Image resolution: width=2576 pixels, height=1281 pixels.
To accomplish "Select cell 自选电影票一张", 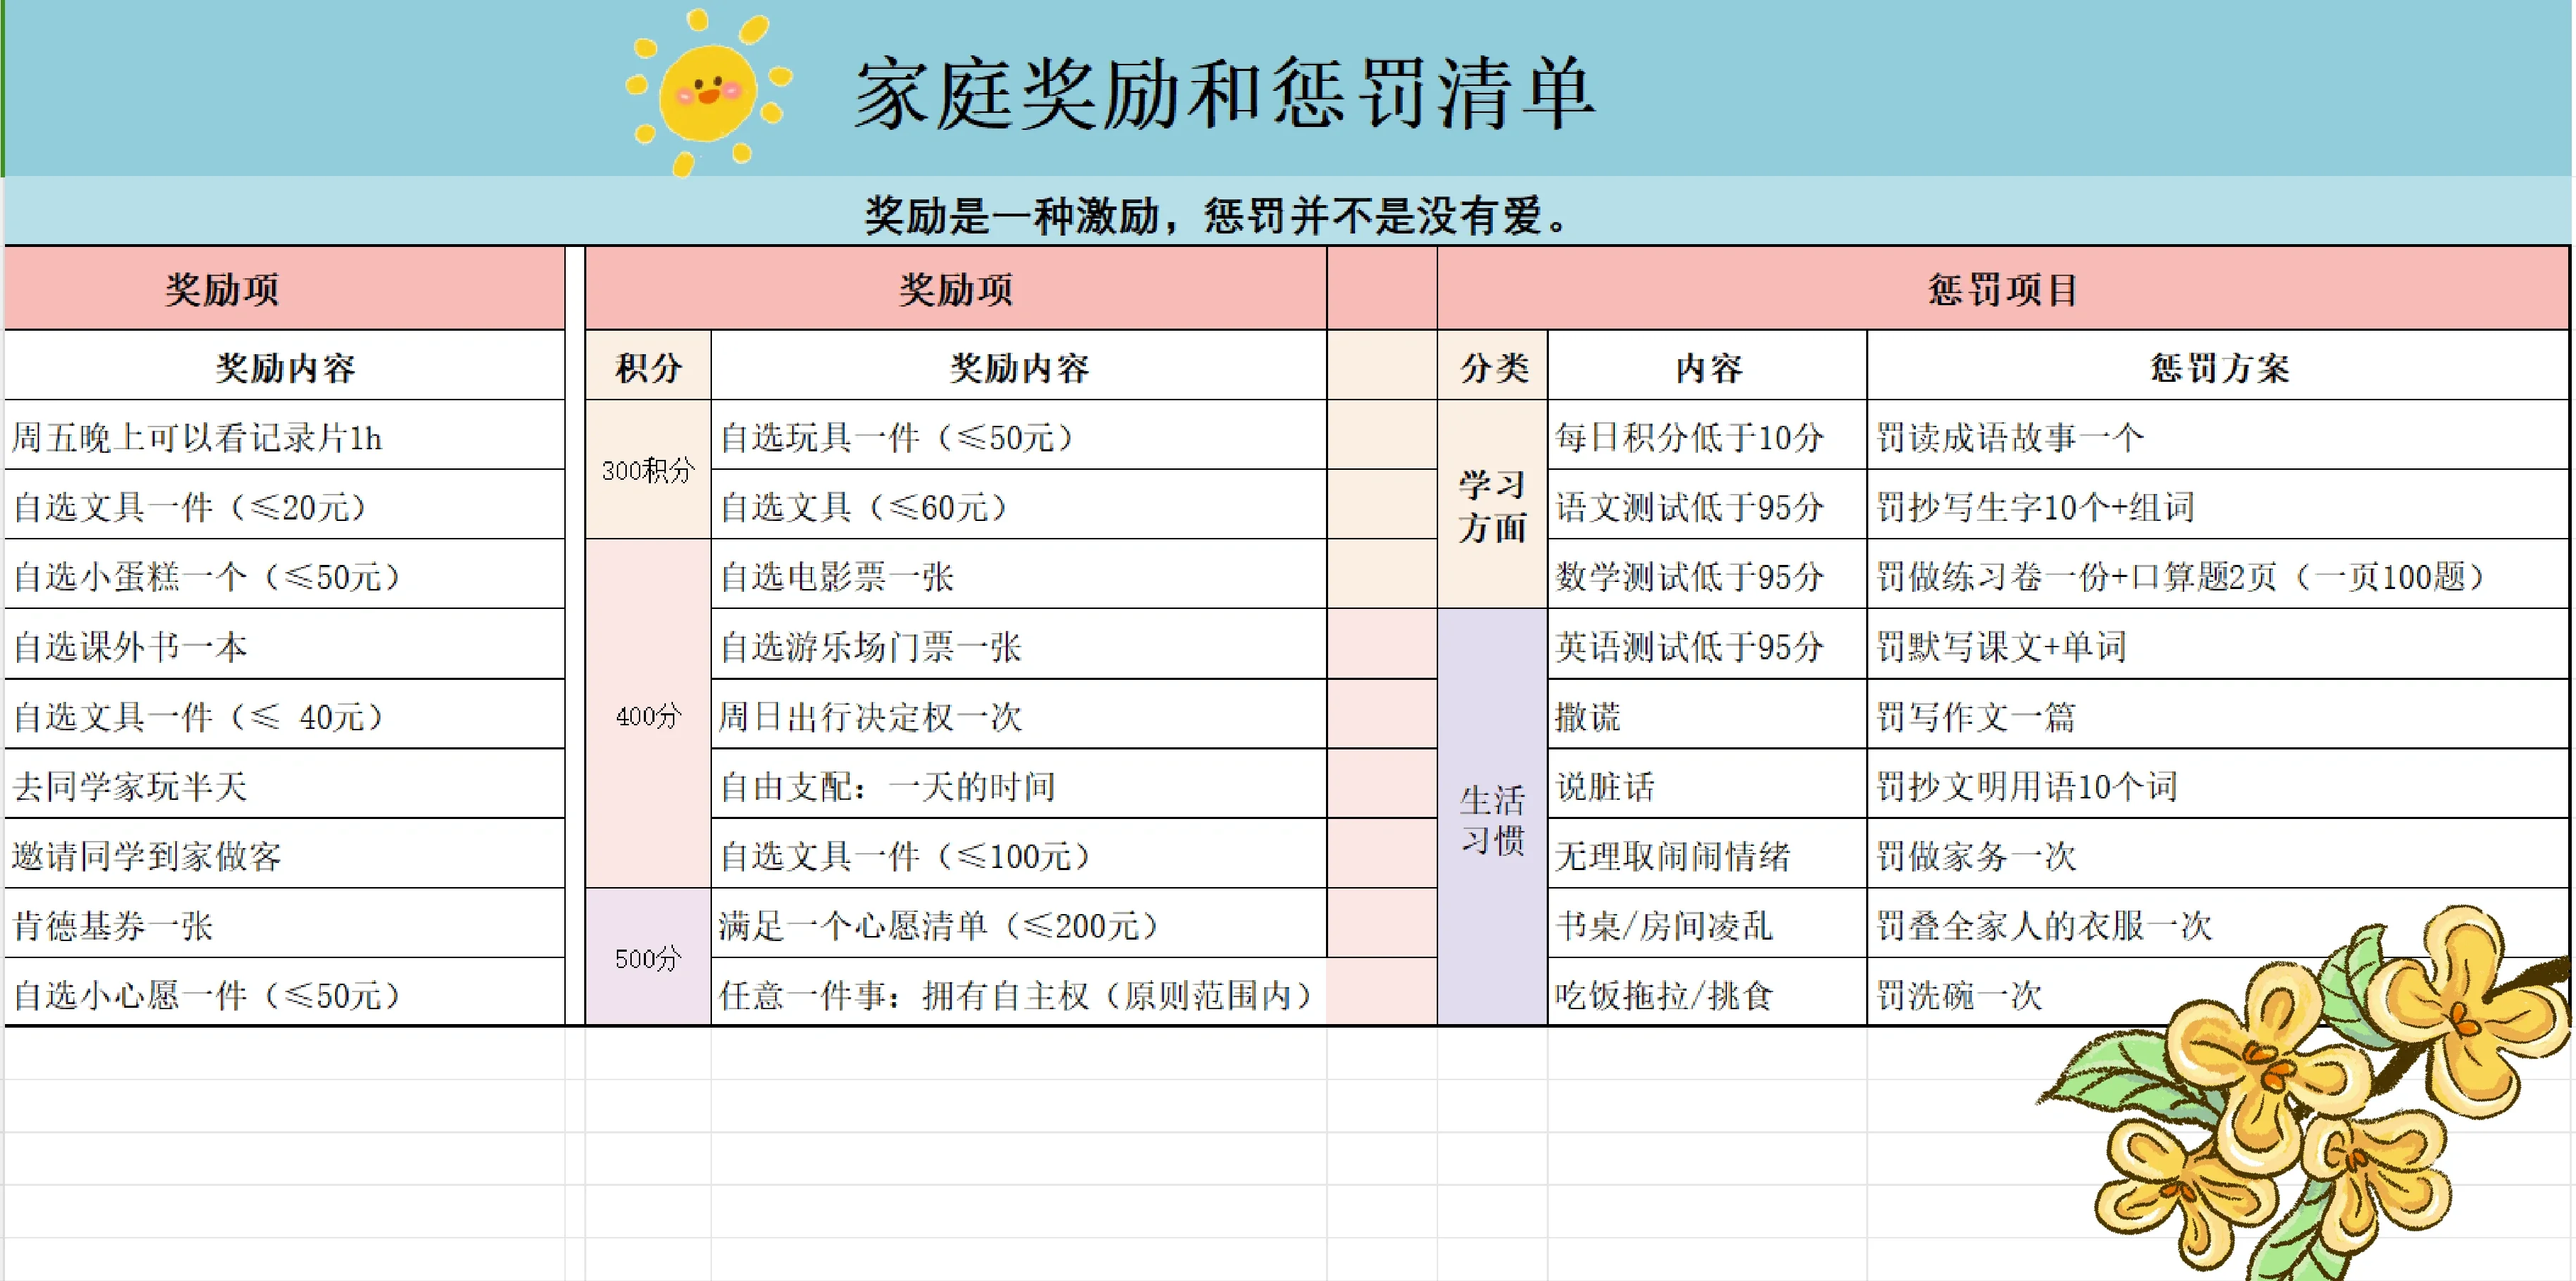I will tap(1019, 575).
